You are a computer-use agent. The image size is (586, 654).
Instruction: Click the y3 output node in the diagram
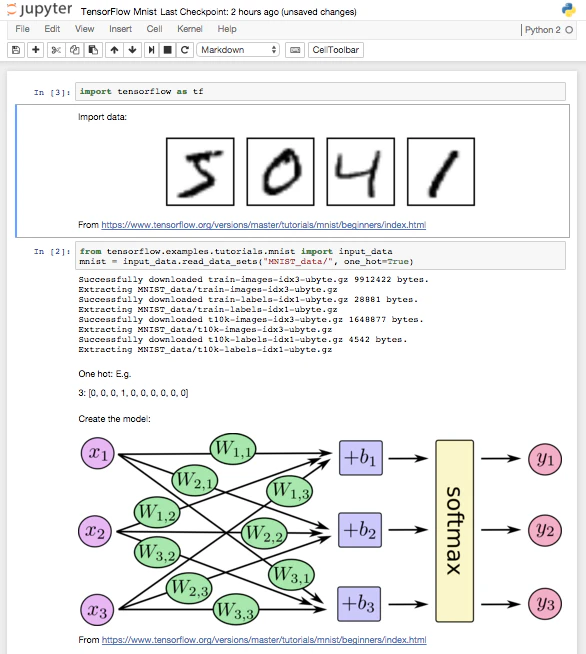[545, 604]
